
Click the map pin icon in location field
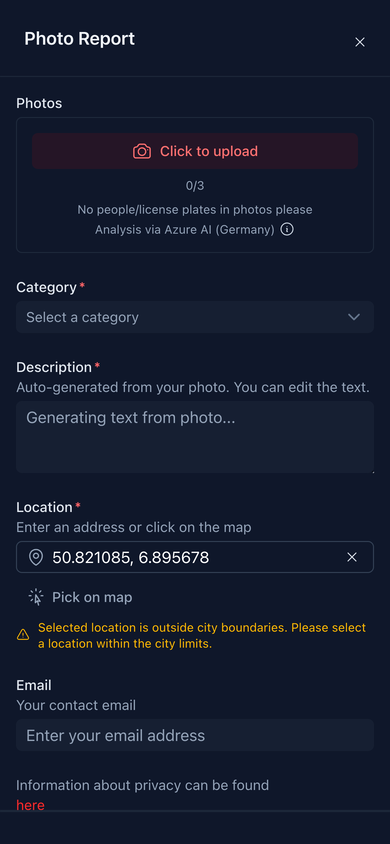tap(36, 557)
